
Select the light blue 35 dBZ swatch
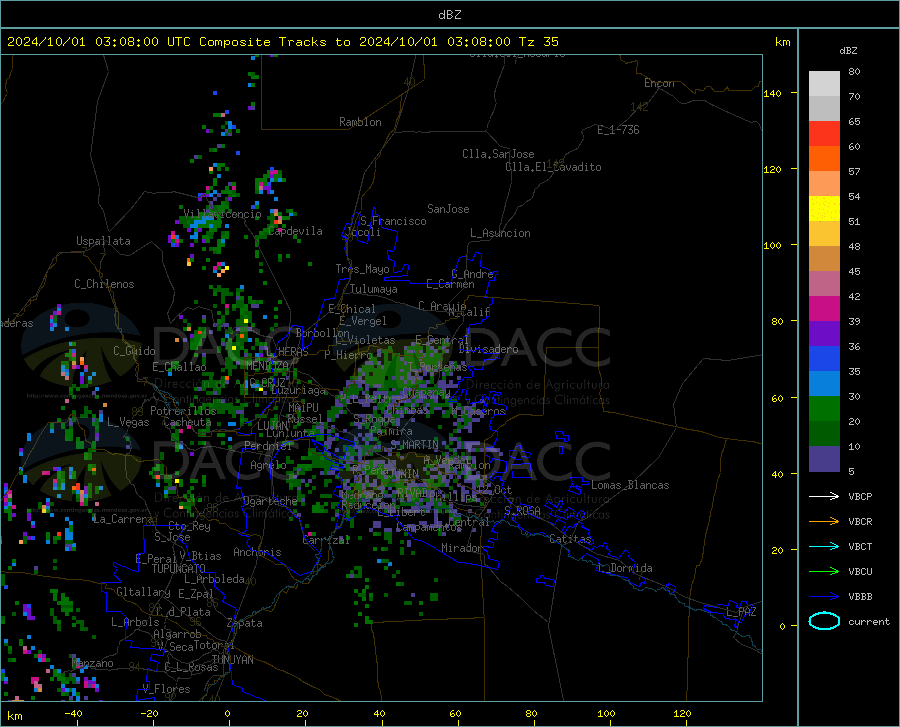click(x=824, y=384)
